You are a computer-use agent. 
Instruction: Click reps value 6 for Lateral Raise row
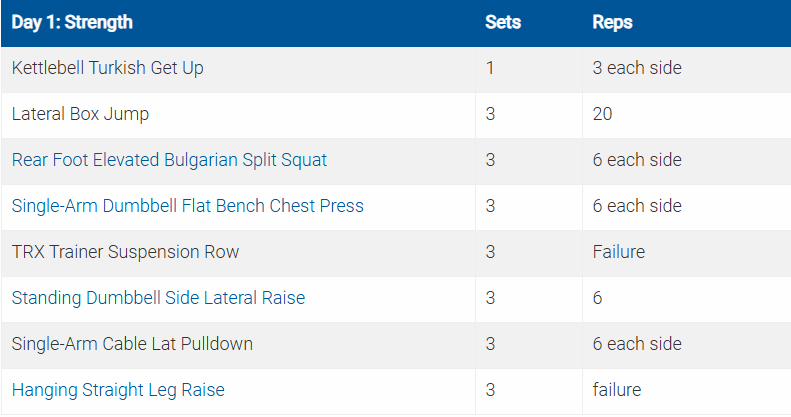tap(597, 298)
